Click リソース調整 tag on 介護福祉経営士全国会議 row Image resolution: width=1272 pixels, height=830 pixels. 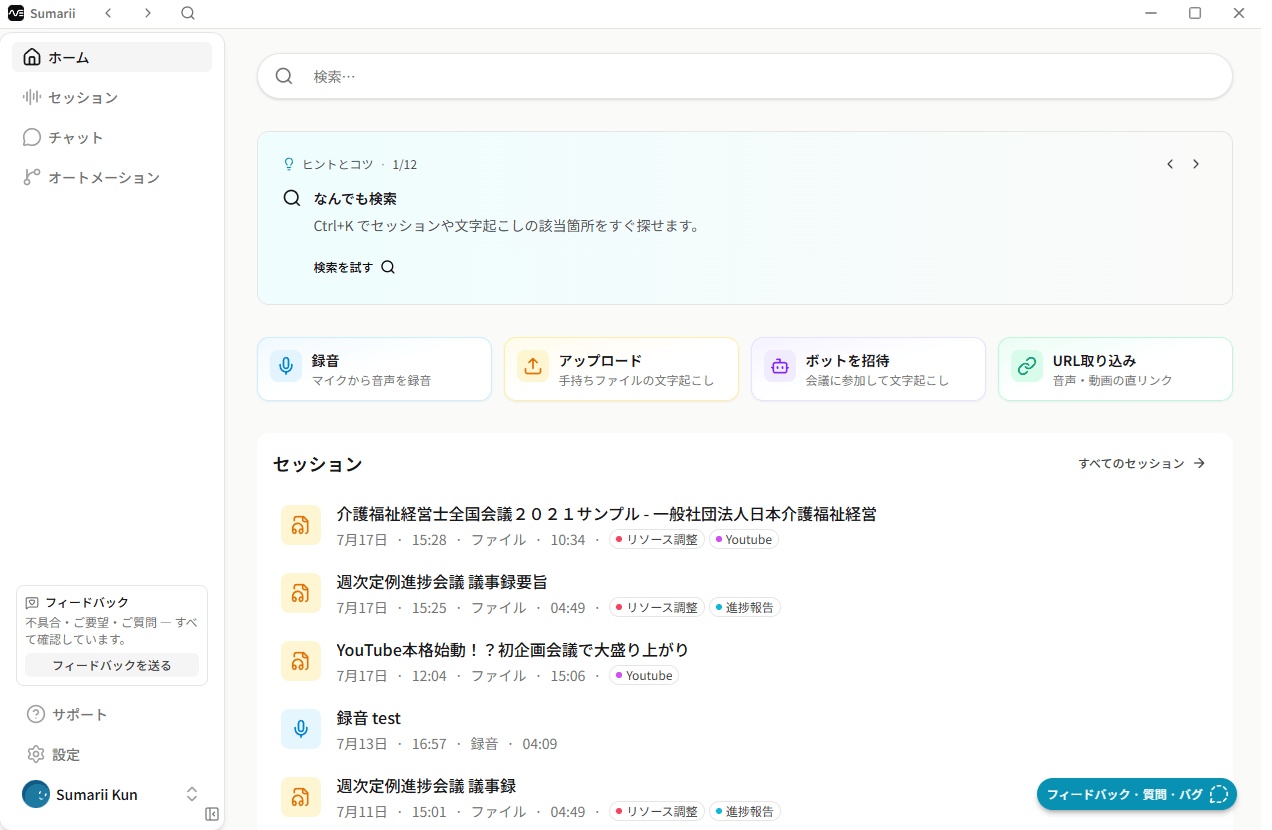[657, 540]
